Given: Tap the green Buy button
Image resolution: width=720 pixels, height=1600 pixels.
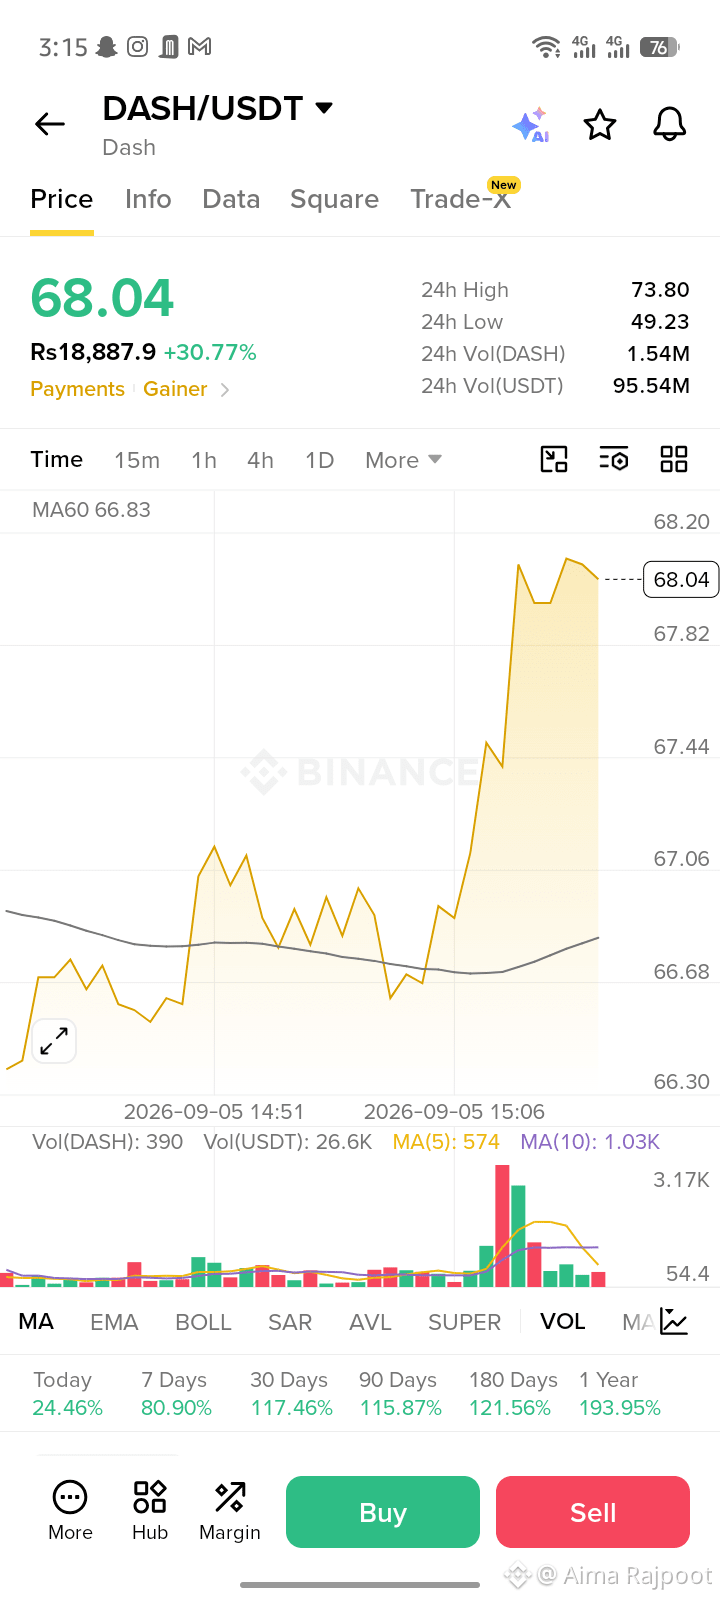Looking at the screenshot, I should [x=383, y=1512].
